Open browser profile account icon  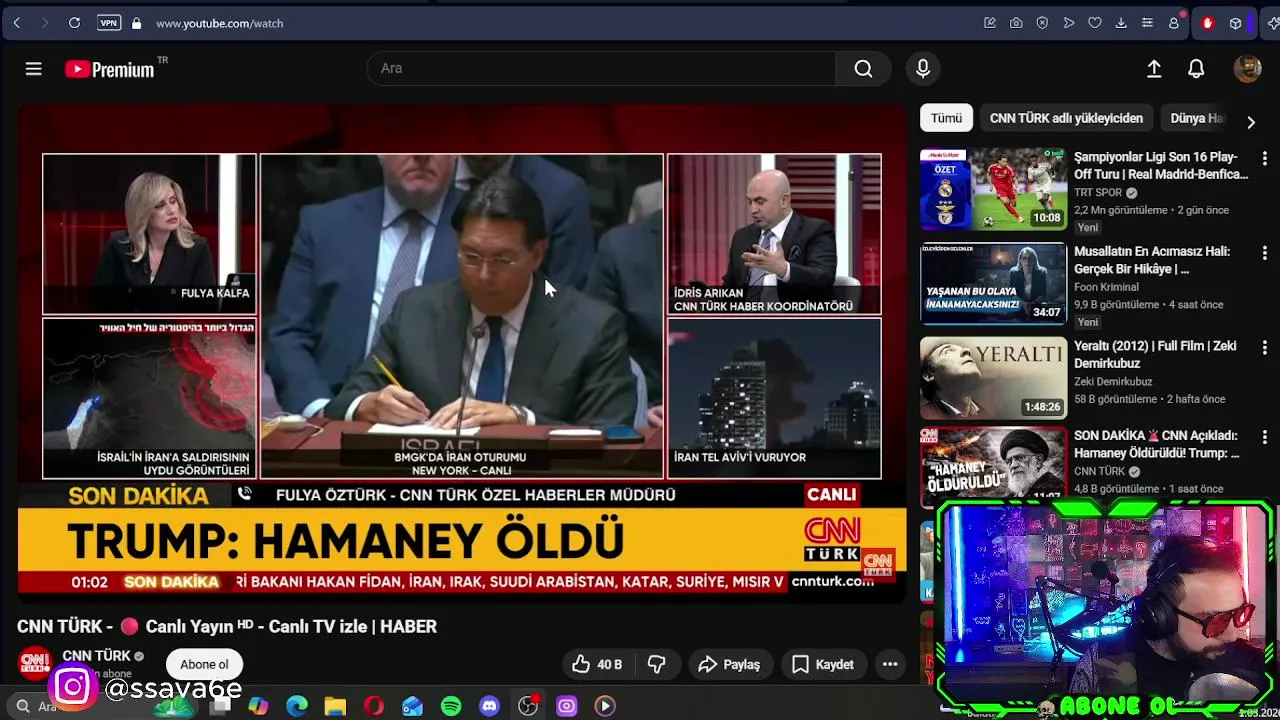(1174, 23)
